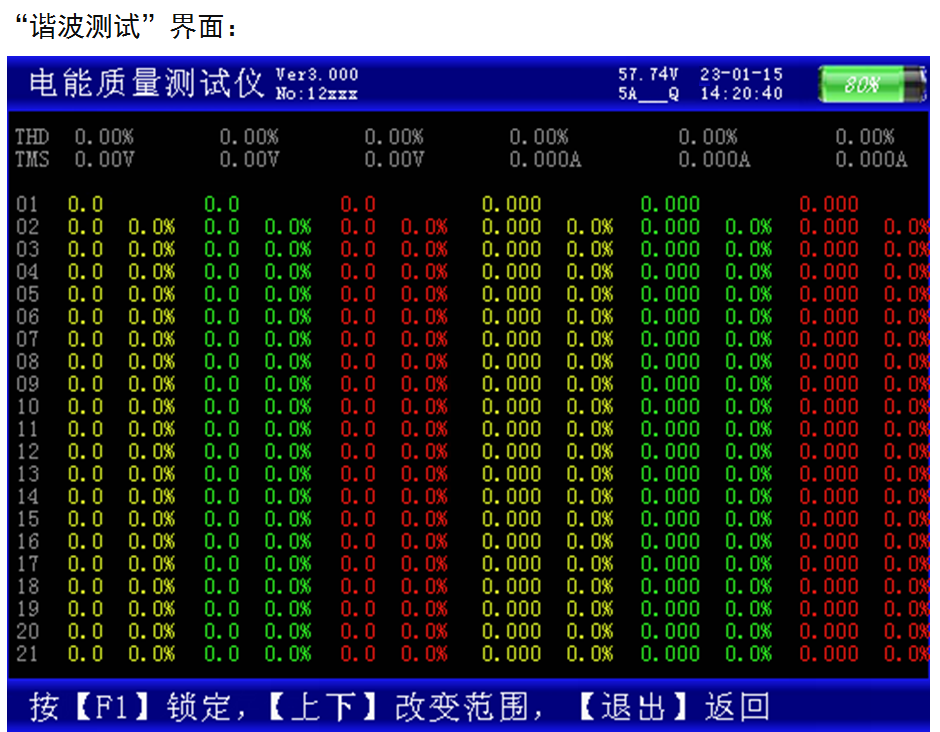Click the 电能质量测试仪 title text
The image size is (940, 732).
tap(146, 84)
